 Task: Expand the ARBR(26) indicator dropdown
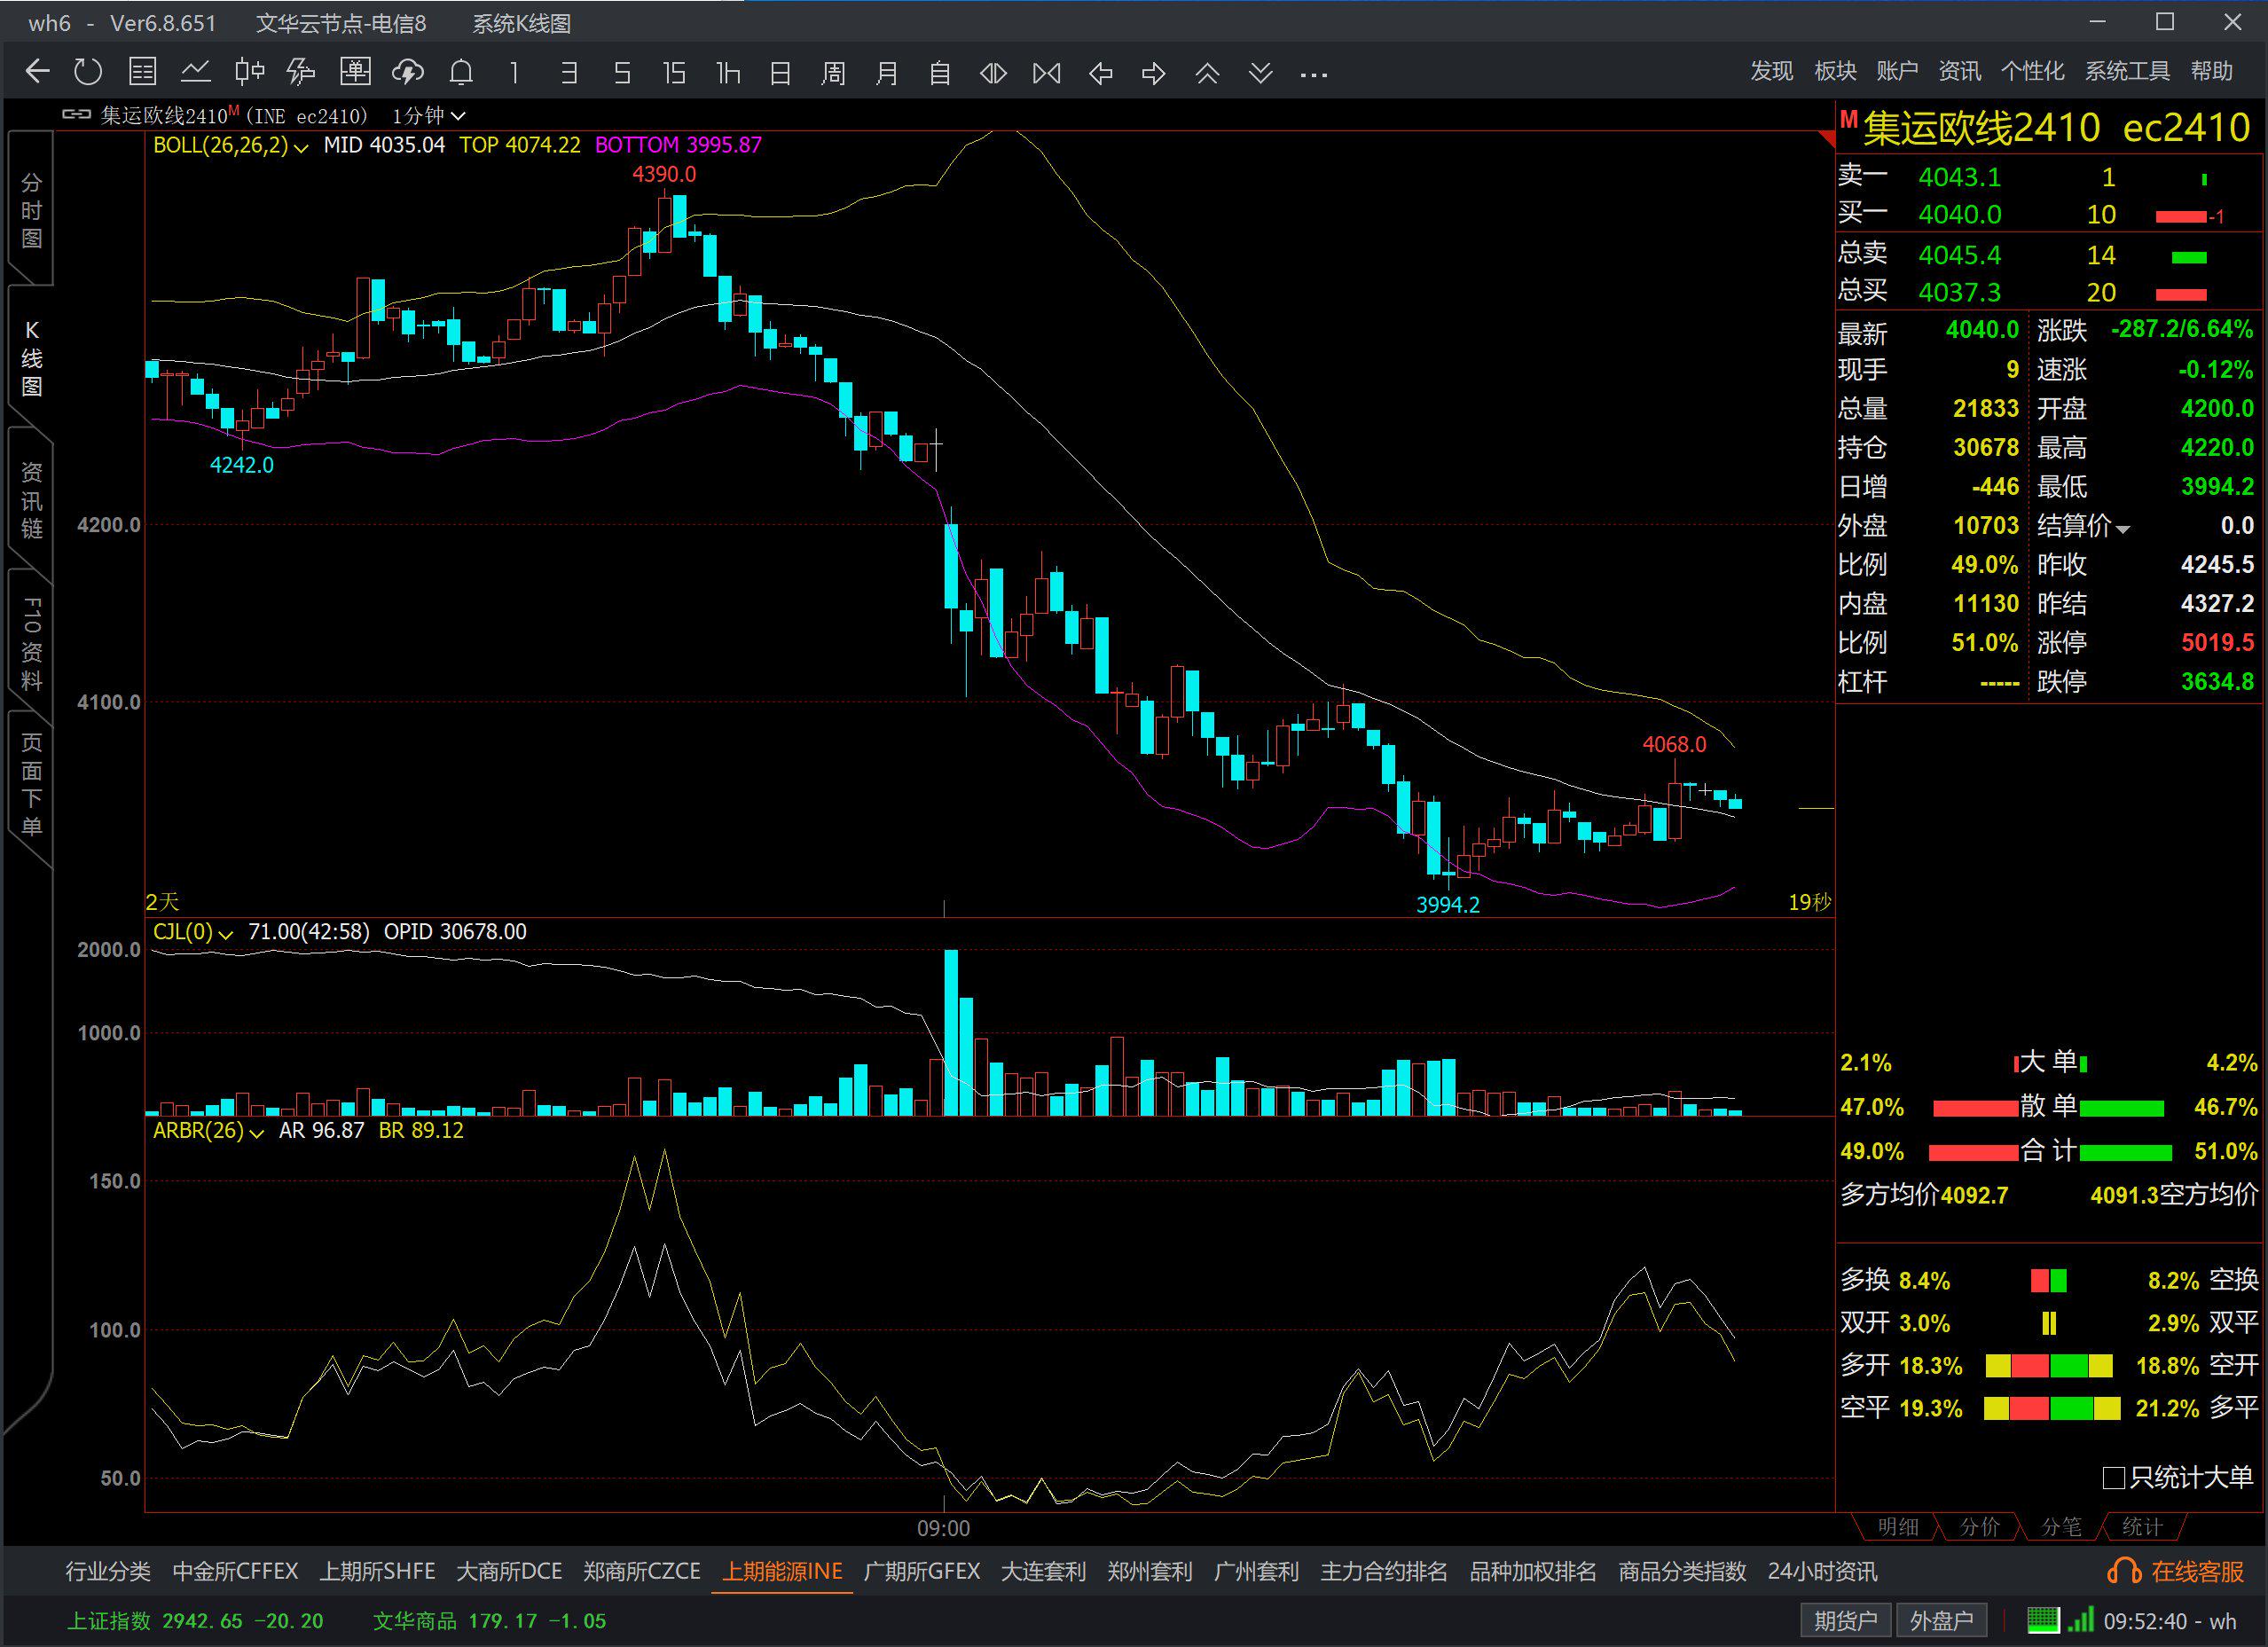[x=256, y=1133]
